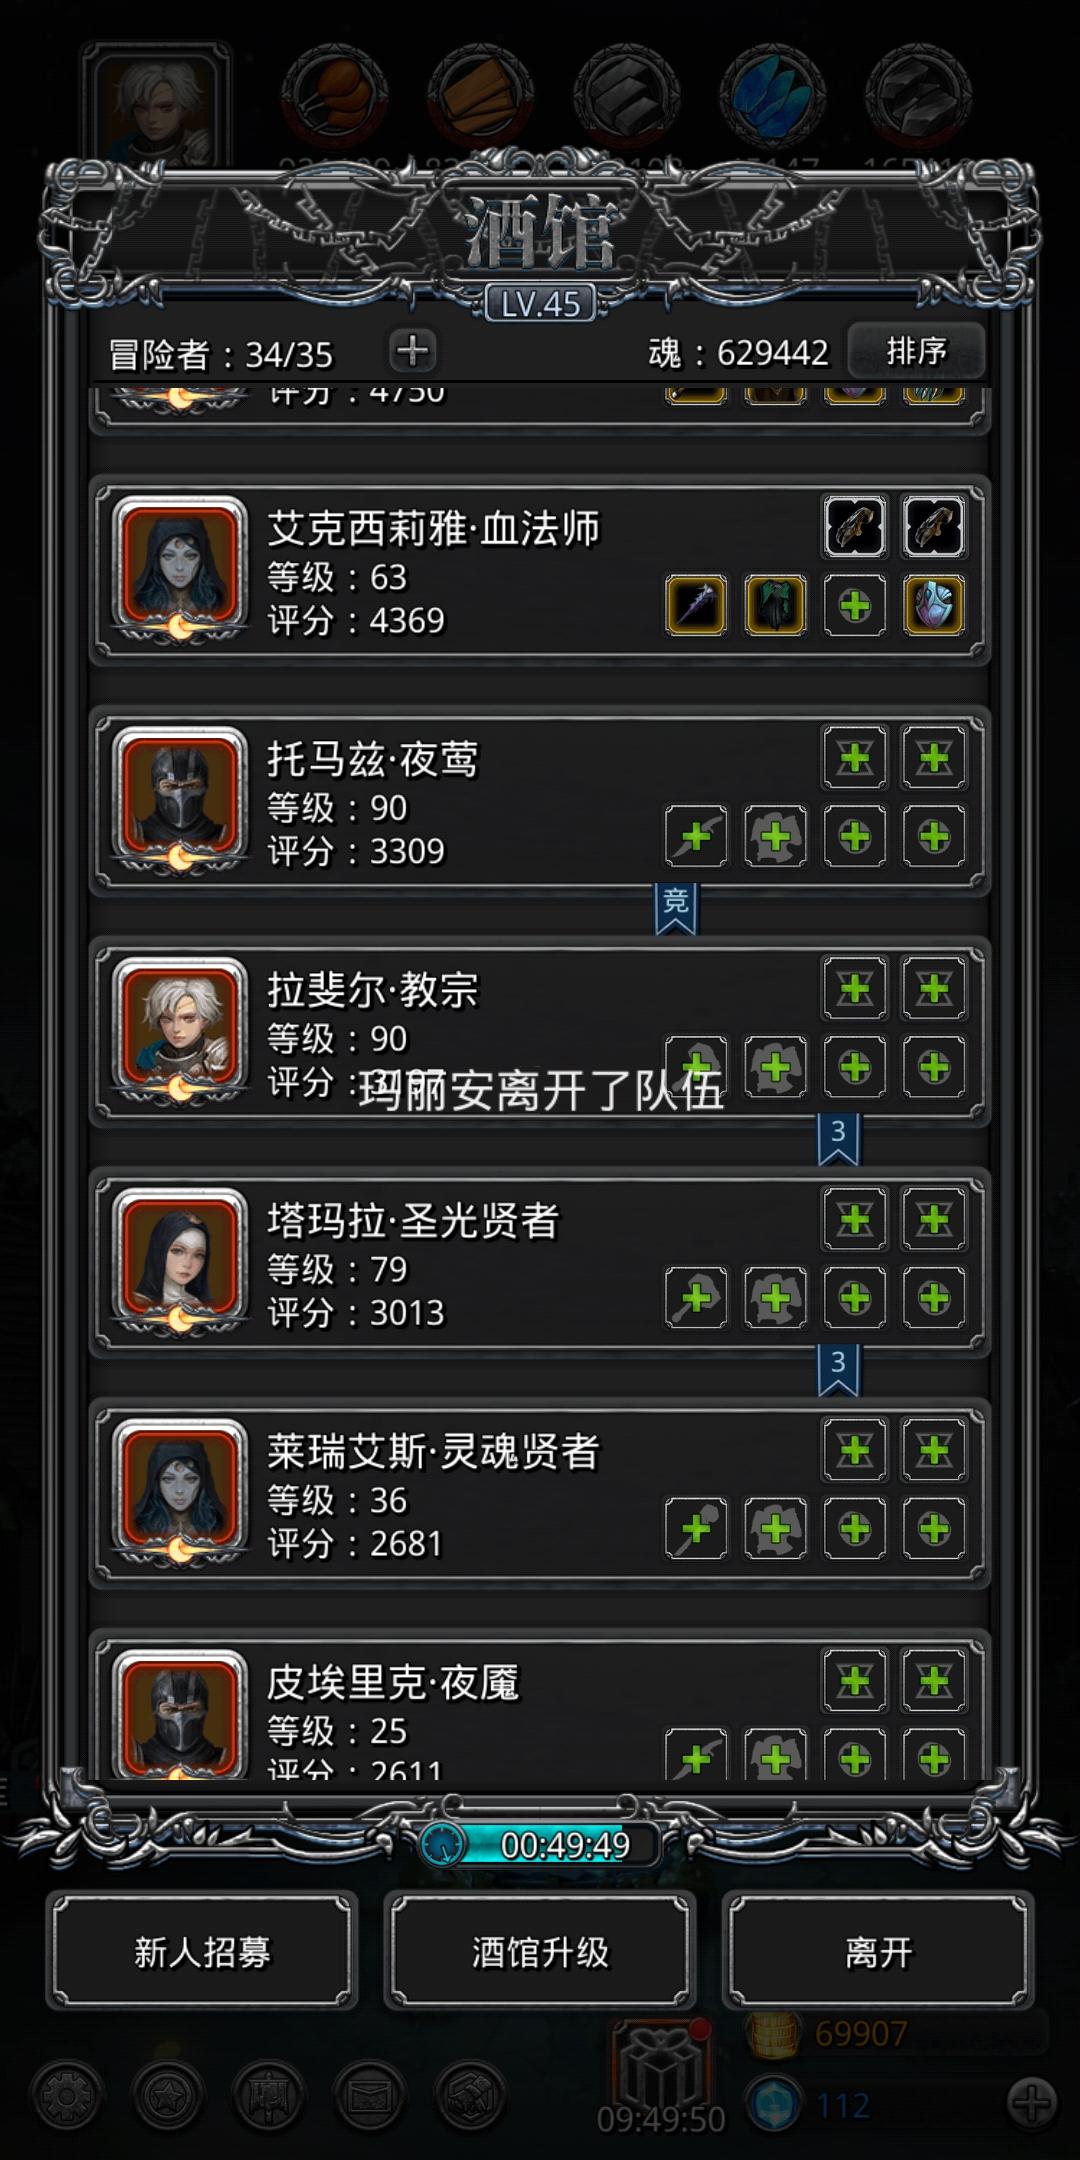Select 艾克西莉雅·血法师's equipped dagger weapon slot
The image size is (1080, 2160).
point(696,605)
